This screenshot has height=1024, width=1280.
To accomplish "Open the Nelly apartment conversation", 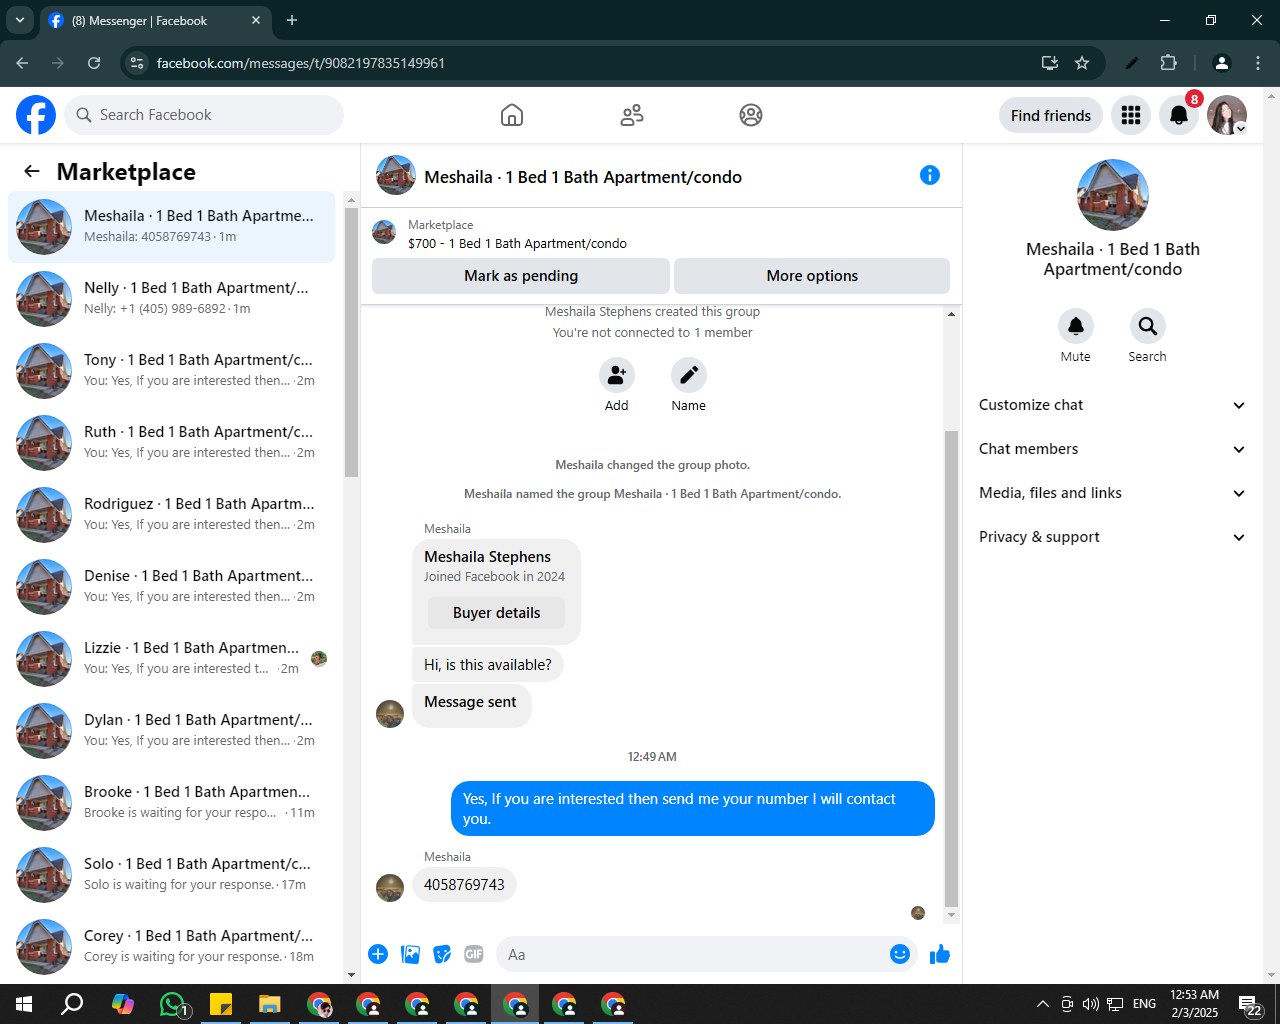I will 172,299.
